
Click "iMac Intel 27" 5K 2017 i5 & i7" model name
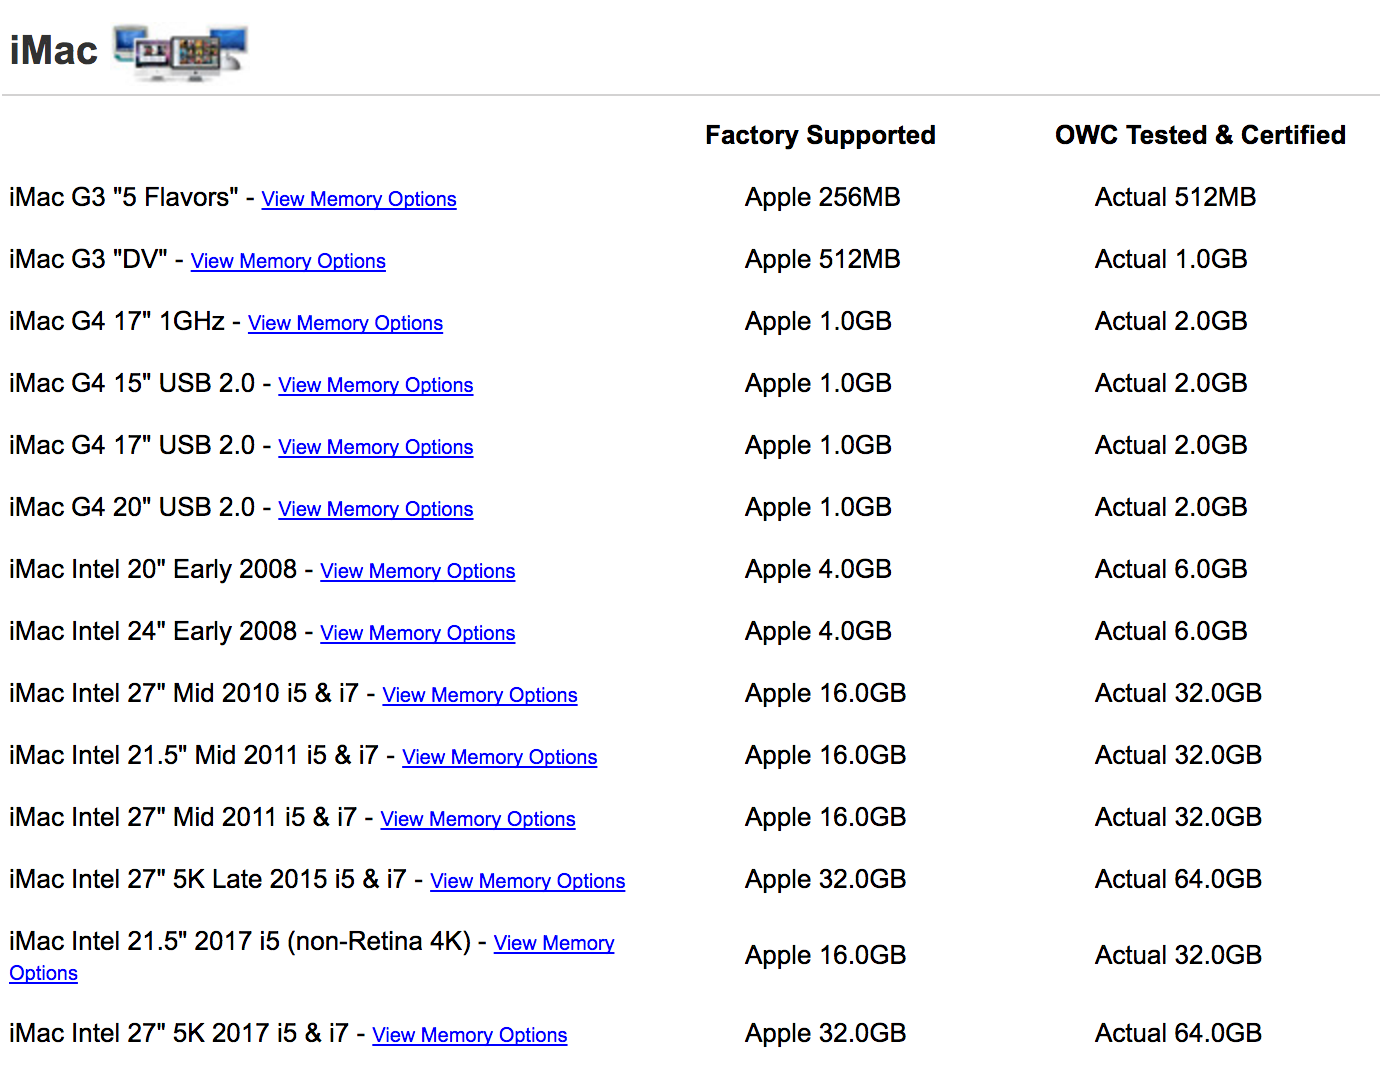179,1034
